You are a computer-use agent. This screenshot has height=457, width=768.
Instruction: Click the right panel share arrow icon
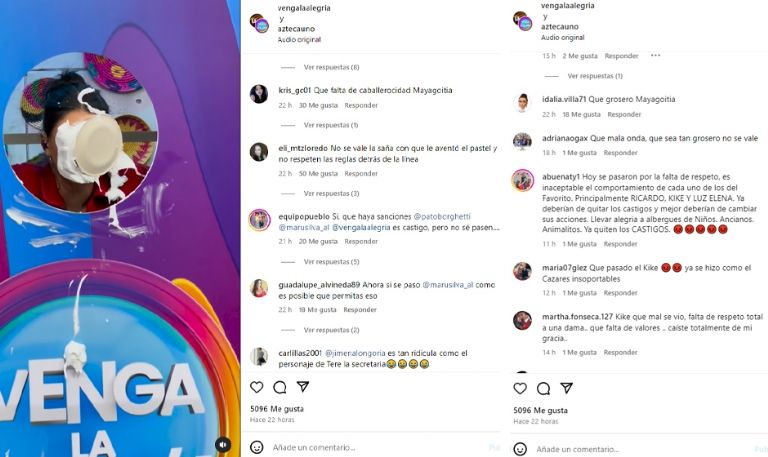click(567, 388)
